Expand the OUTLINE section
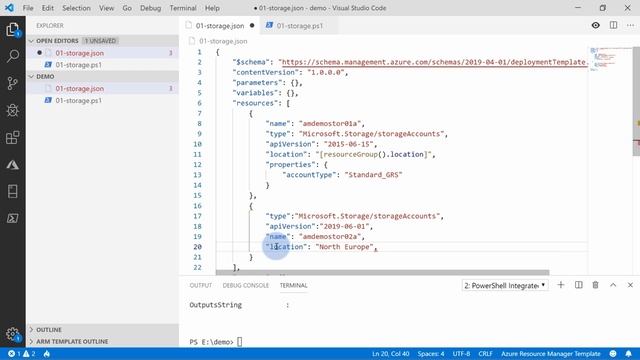 tap(102, 329)
